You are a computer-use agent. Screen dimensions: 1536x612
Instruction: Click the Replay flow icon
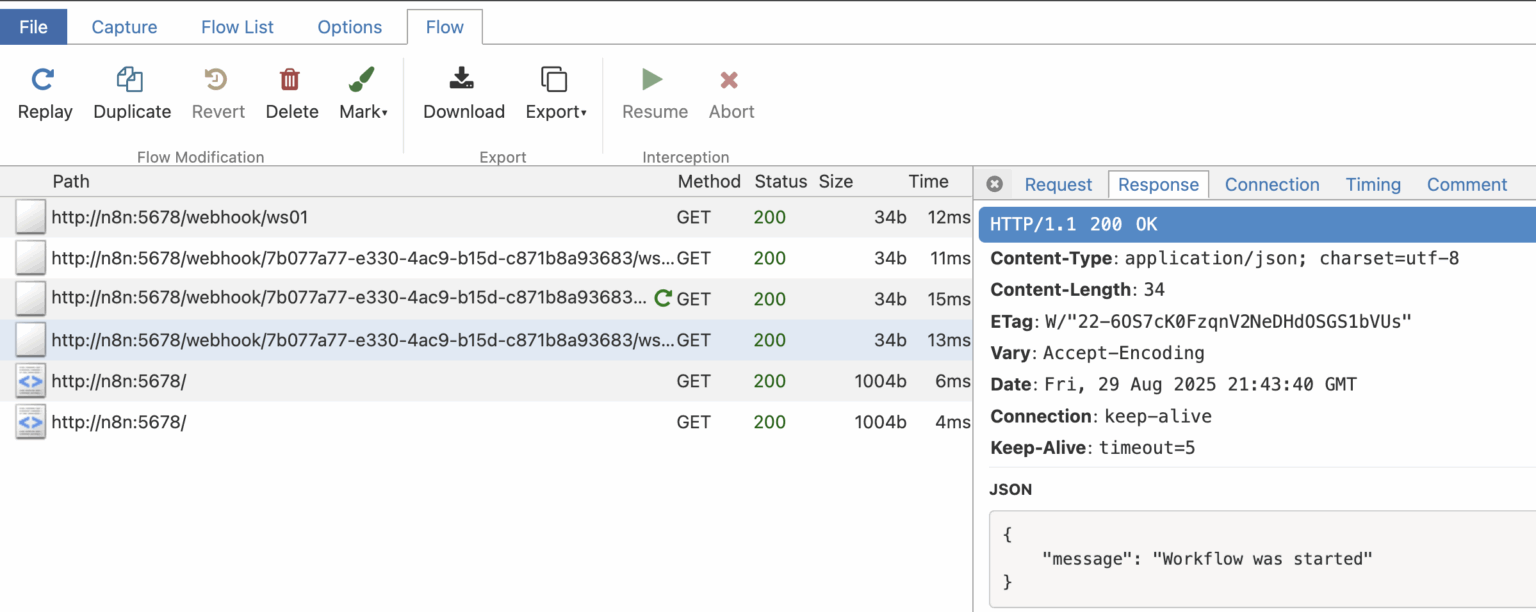click(x=44, y=80)
